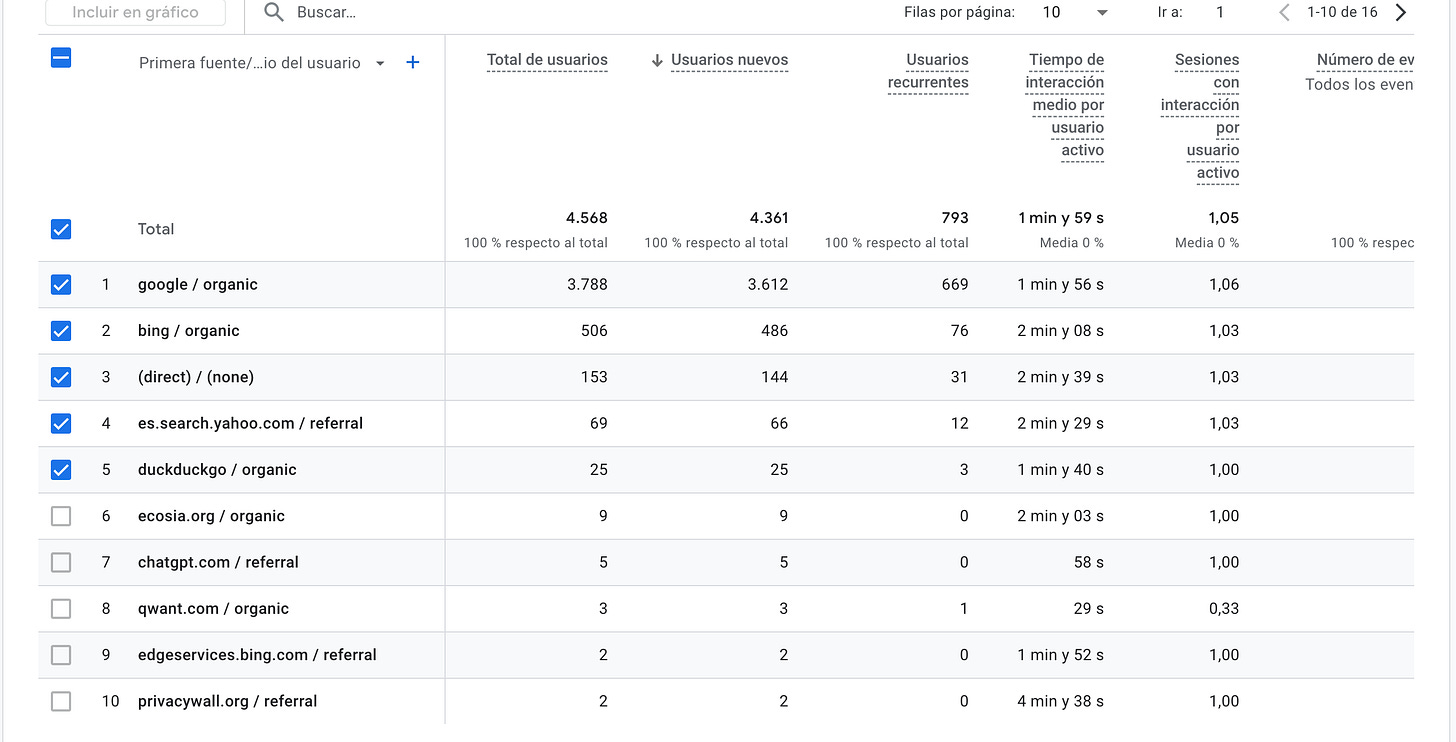
Task: Sort by Total de usuarios column header
Action: (547, 60)
